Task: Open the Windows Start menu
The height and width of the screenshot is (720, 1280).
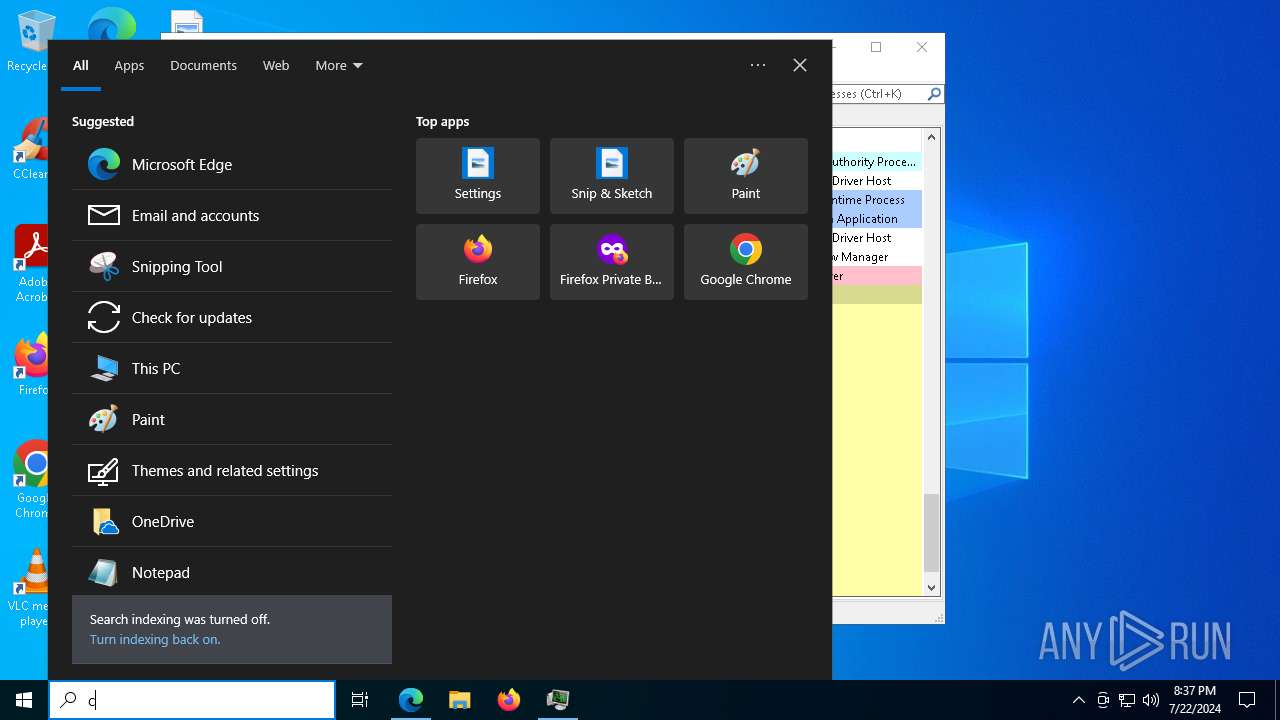Action: click(24, 700)
